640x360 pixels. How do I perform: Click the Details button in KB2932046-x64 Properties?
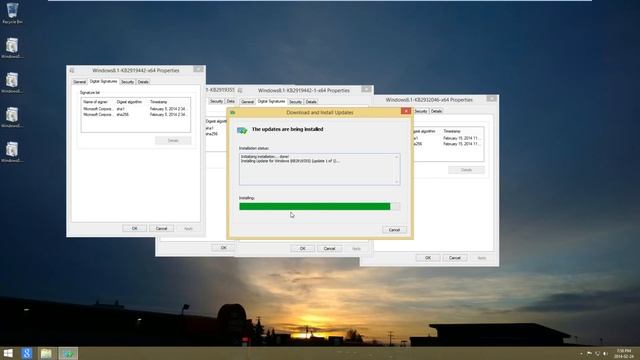[x=467, y=170]
